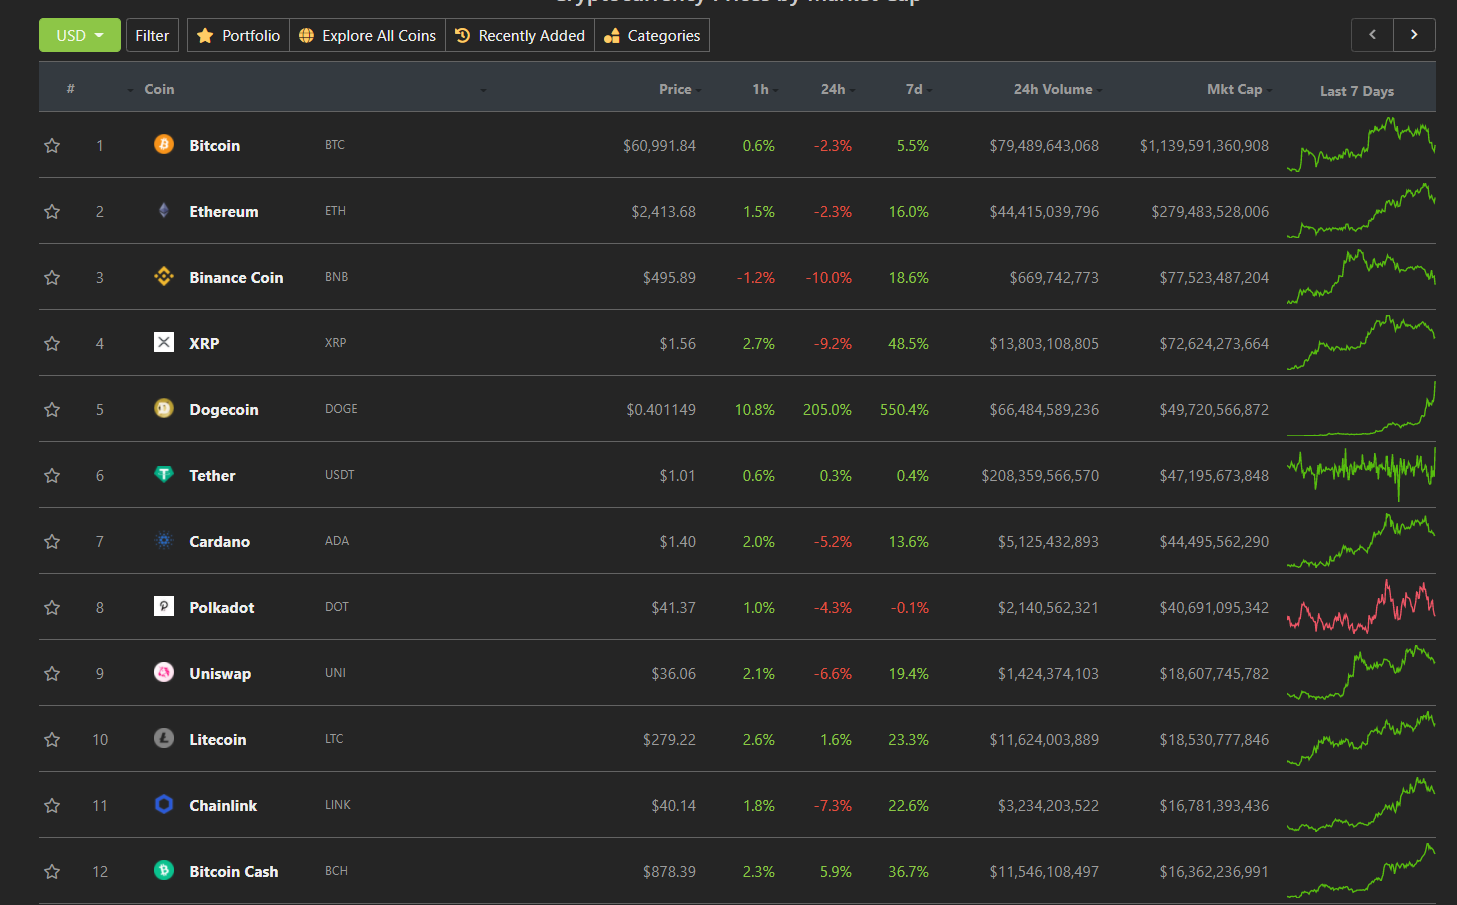Sort by the # rank column

(x=71, y=89)
